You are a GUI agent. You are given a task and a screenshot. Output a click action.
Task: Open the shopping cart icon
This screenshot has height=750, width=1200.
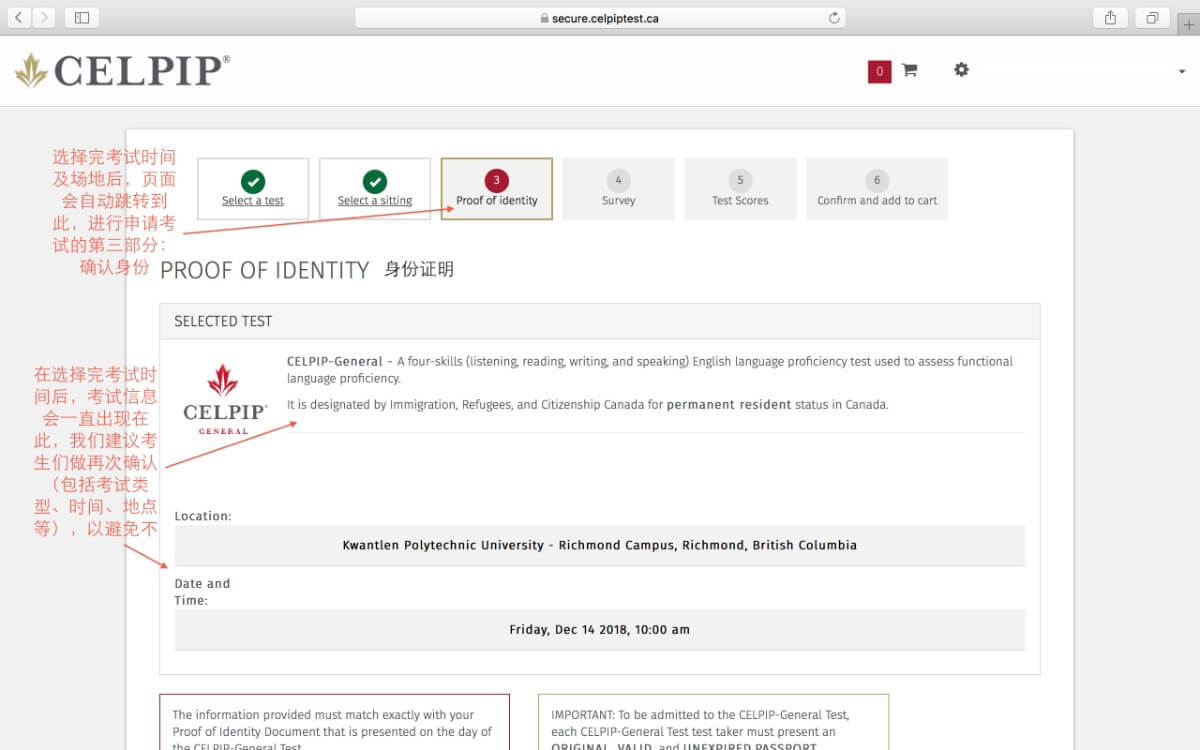point(909,70)
